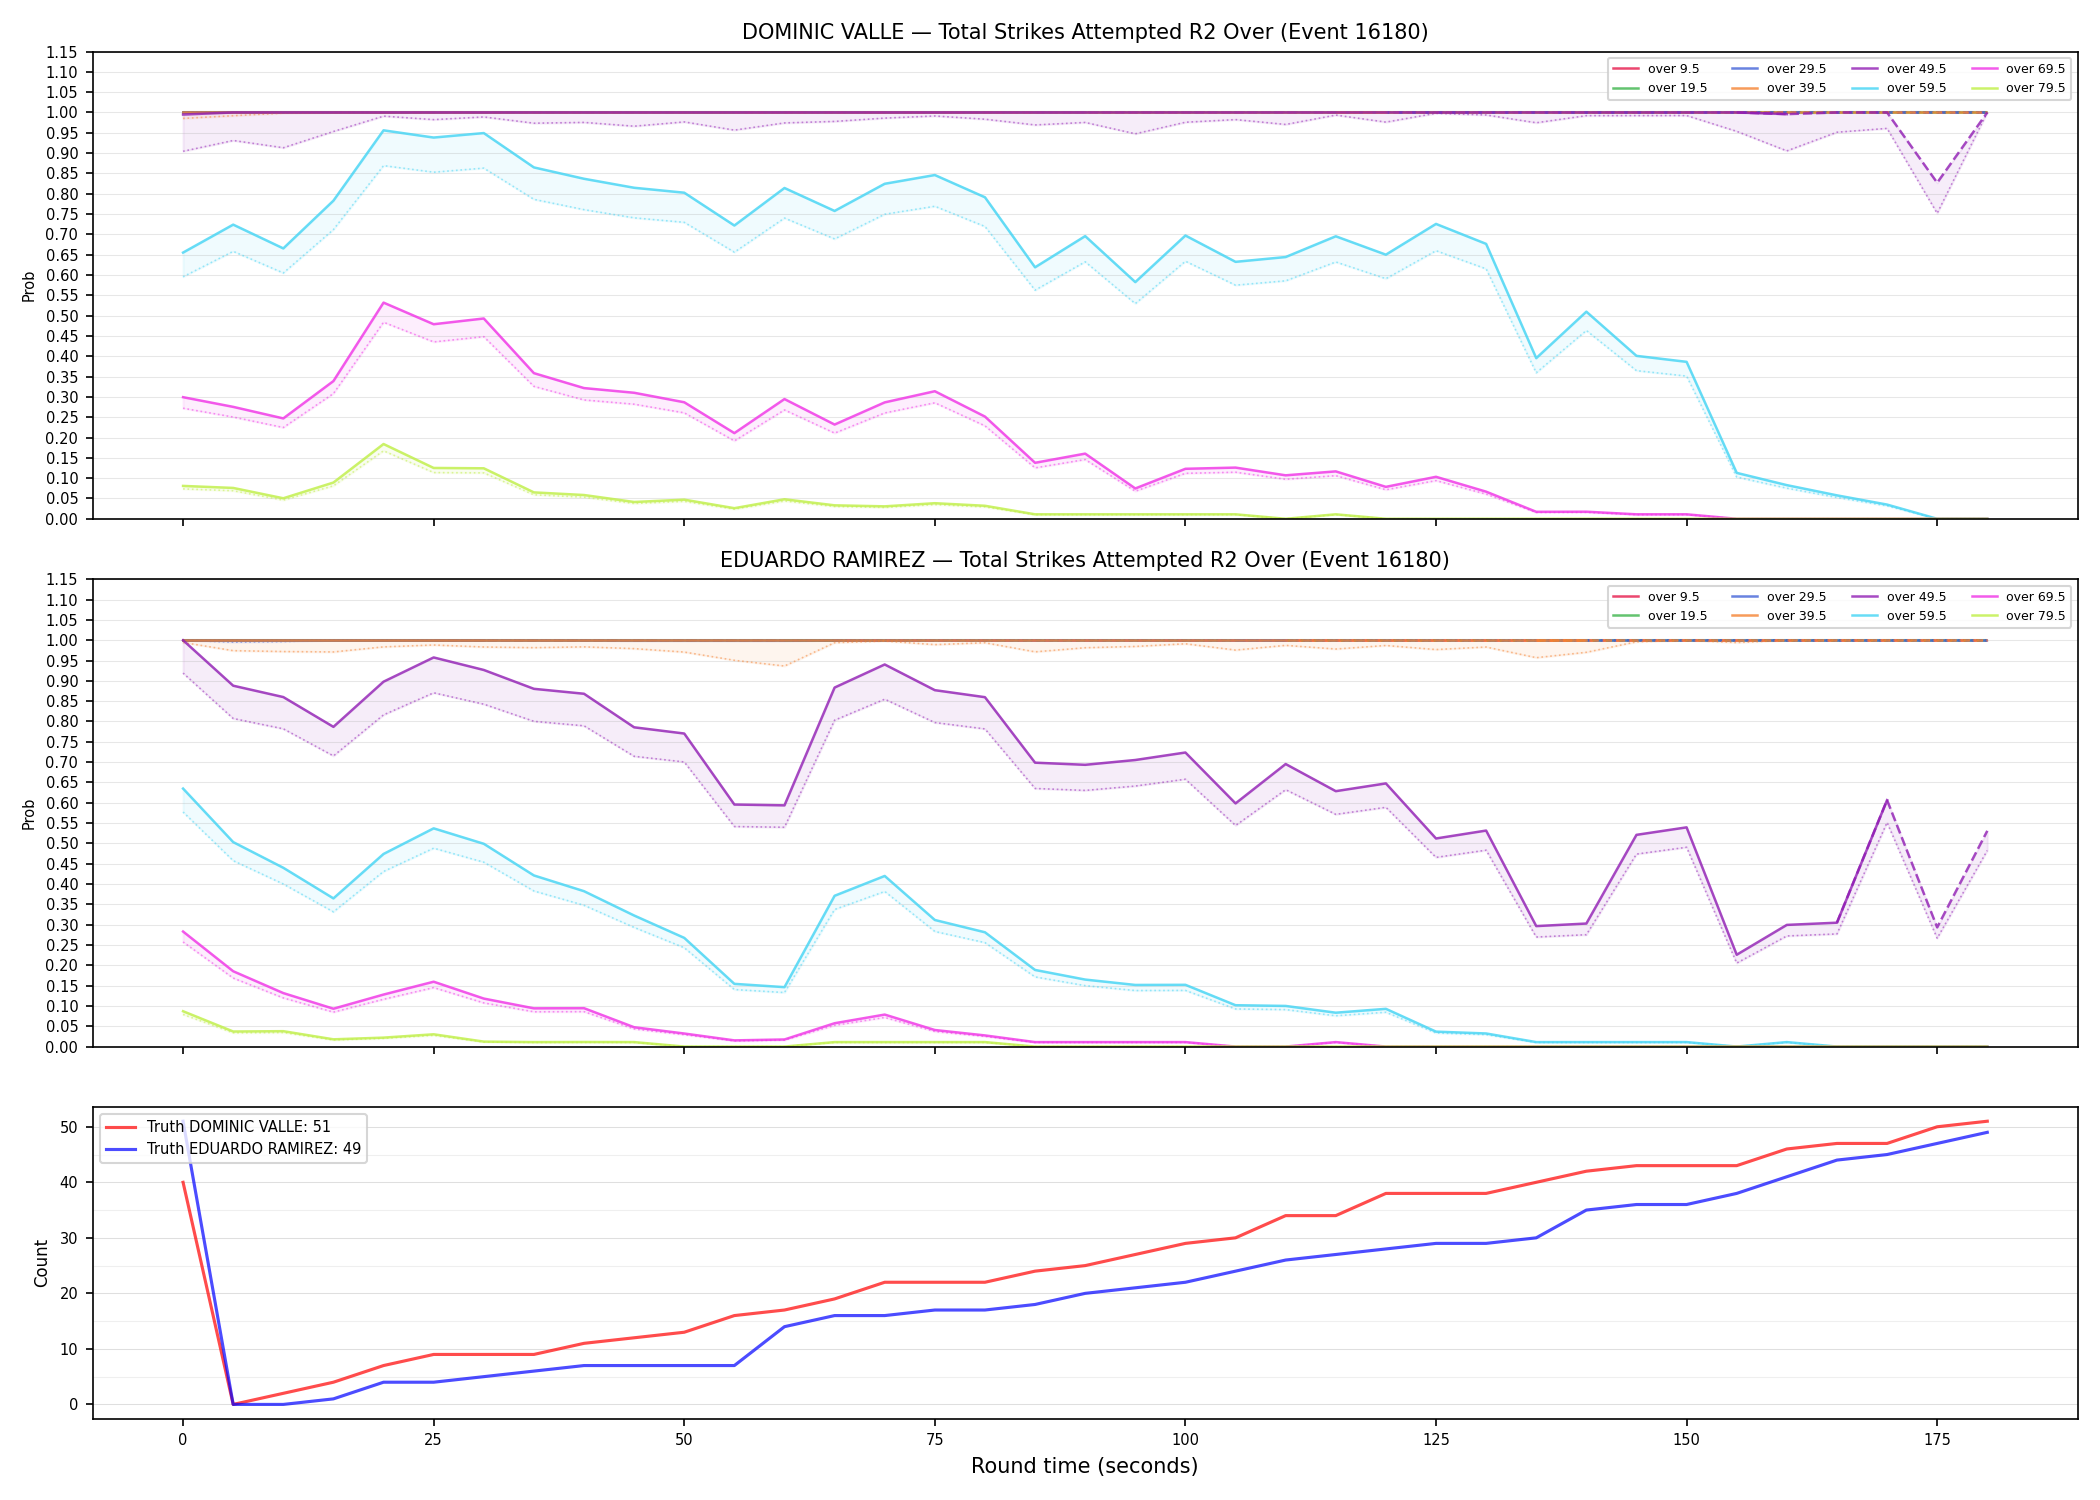Image resolution: width=2100 pixels, height=1500 pixels.
Task: Click the 0.50 tick on Ramirez chart
Action: coord(61,844)
